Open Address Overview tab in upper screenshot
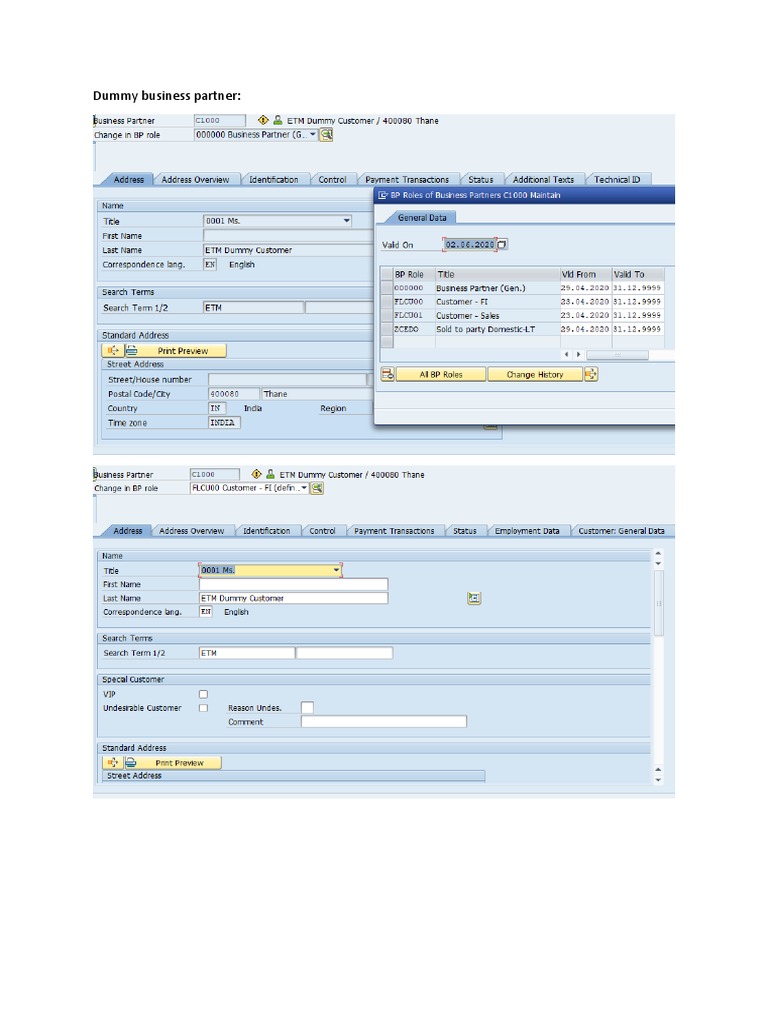Image resolution: width=768 pixels, height=1024 pixels. click(x=195, y=180)
